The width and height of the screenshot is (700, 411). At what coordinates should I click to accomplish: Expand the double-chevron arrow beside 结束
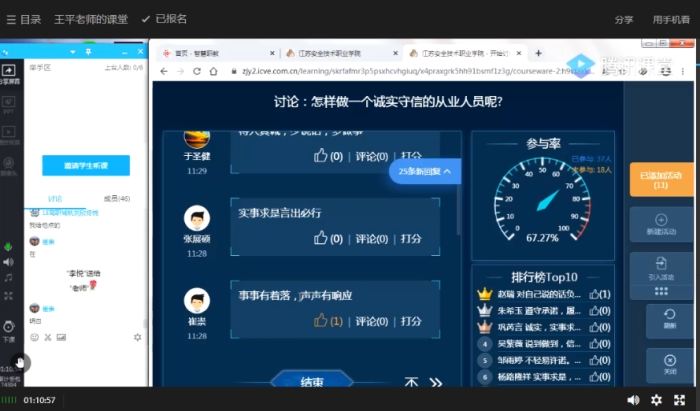(x=435, y=382)
